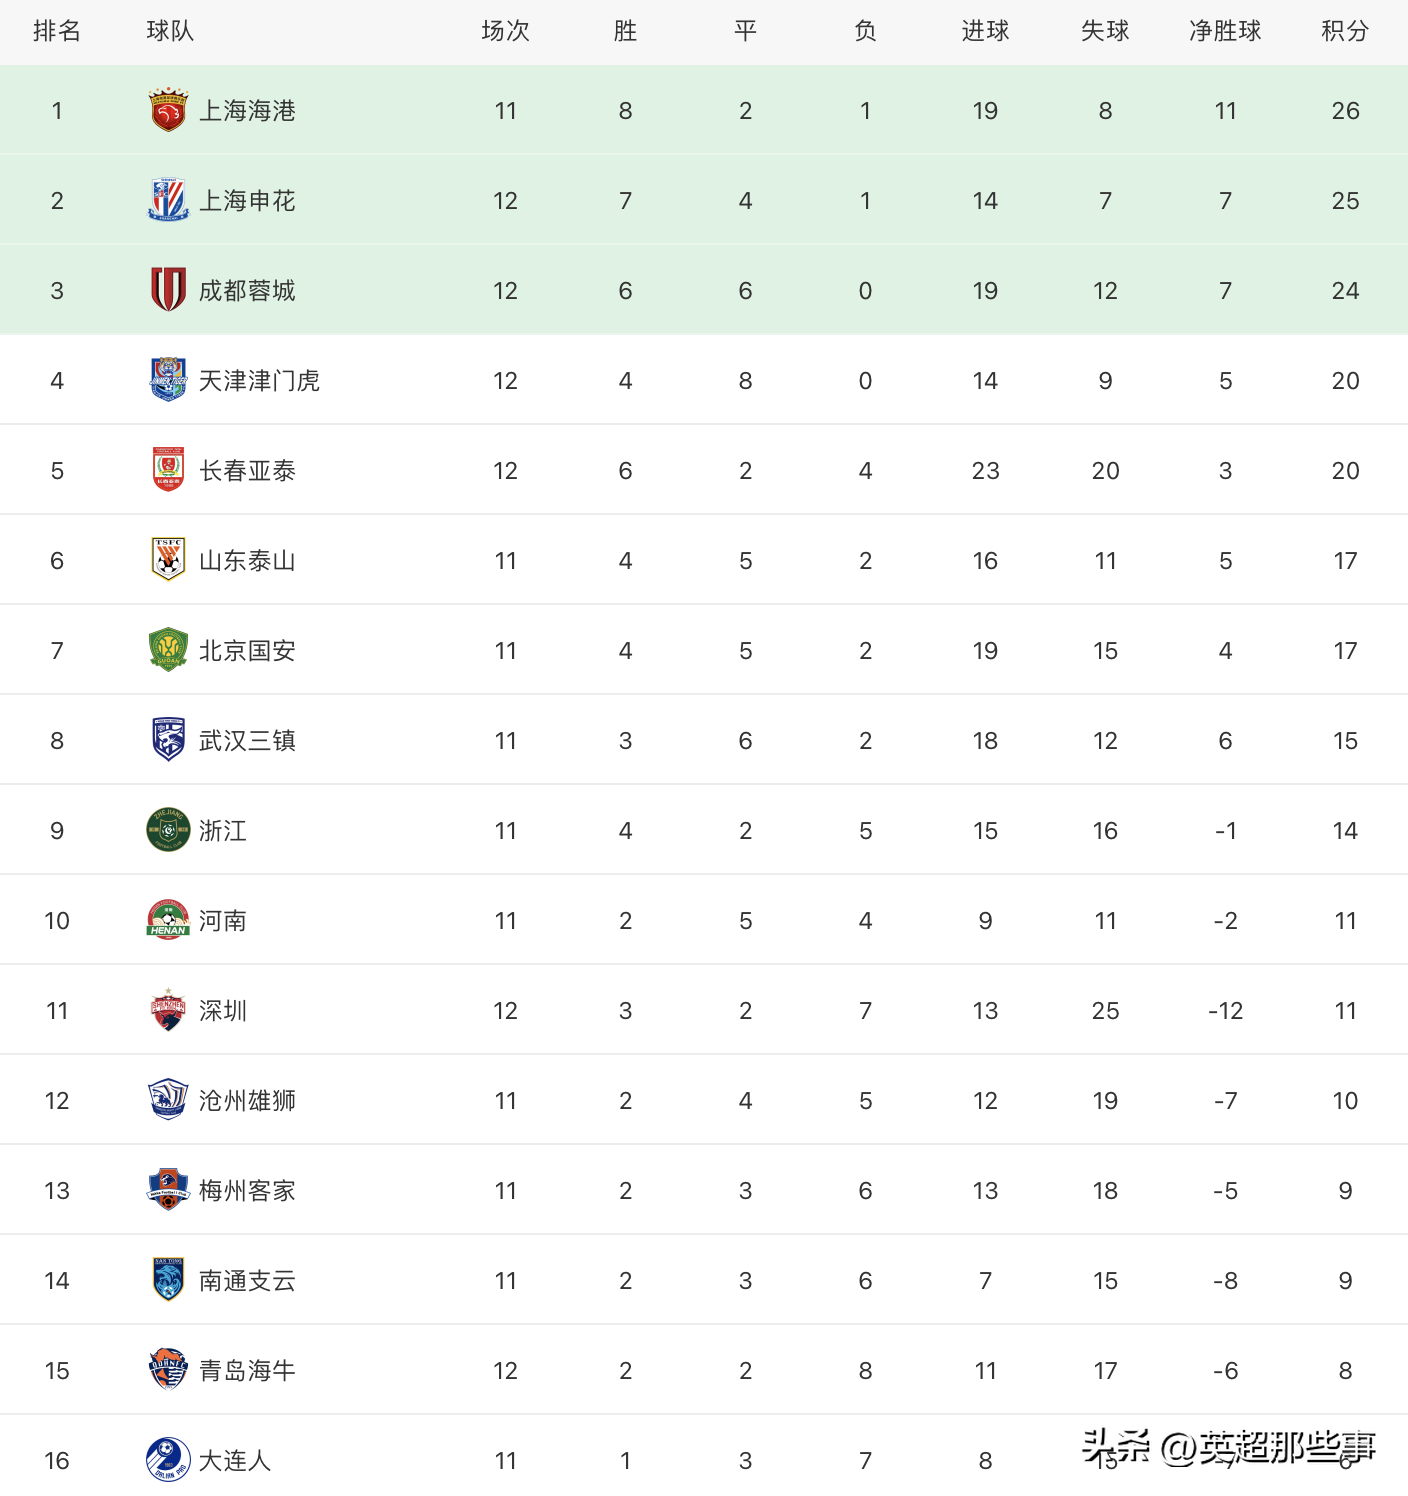Open the 梅州客家 team name link
Screen dimensions: 1408x1496
point(247,1191)
